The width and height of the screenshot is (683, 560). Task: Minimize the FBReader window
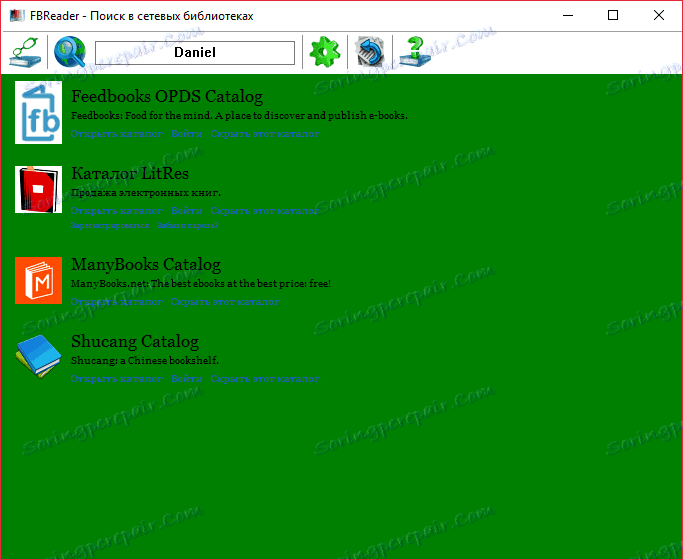[568, 16]
